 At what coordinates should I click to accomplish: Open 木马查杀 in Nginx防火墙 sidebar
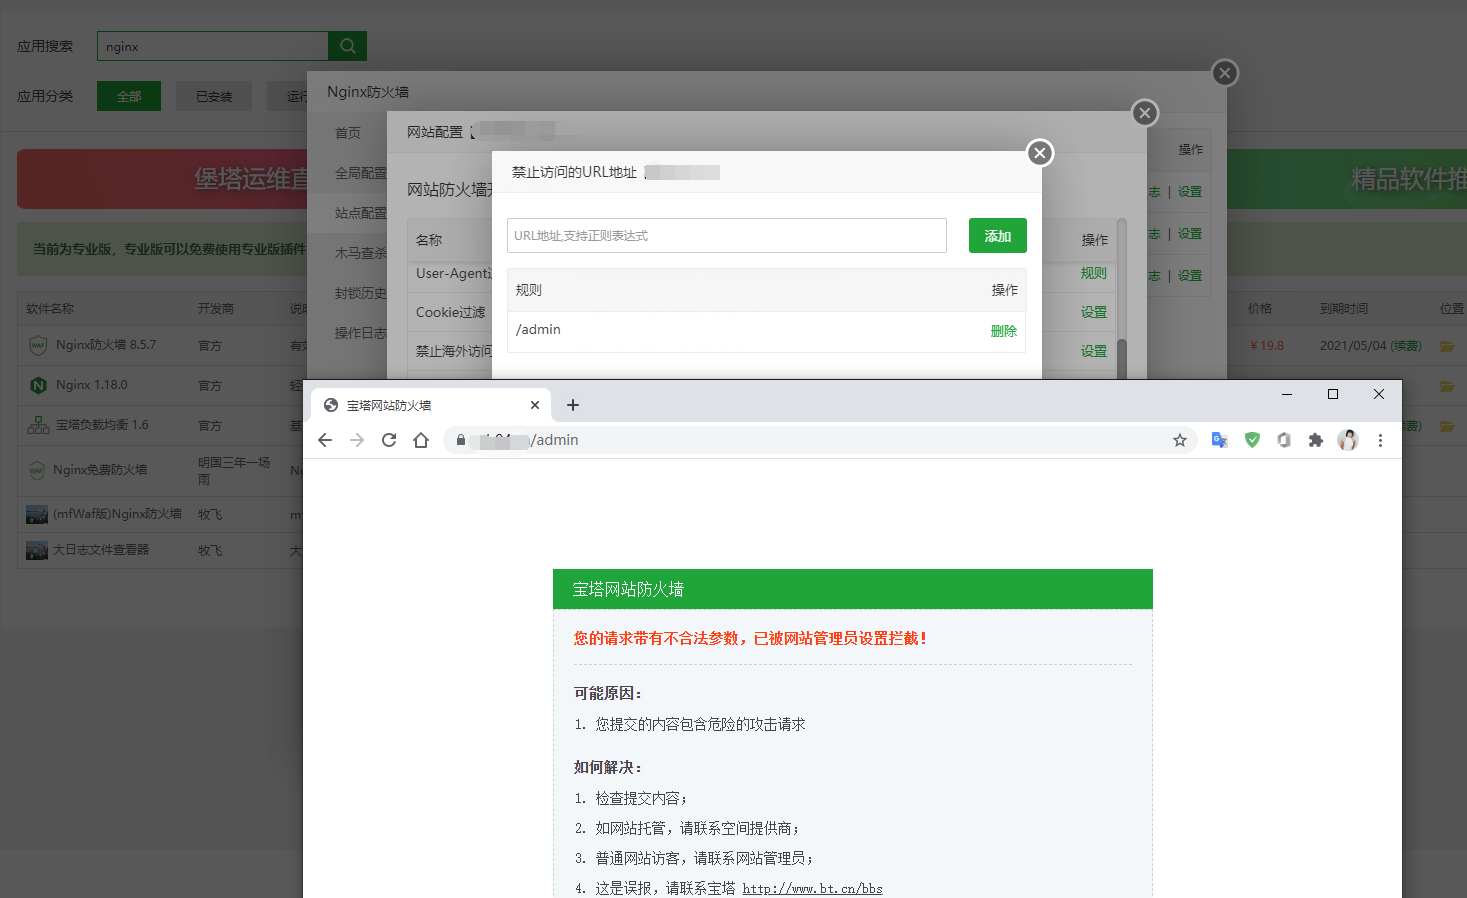coord(360,253)
